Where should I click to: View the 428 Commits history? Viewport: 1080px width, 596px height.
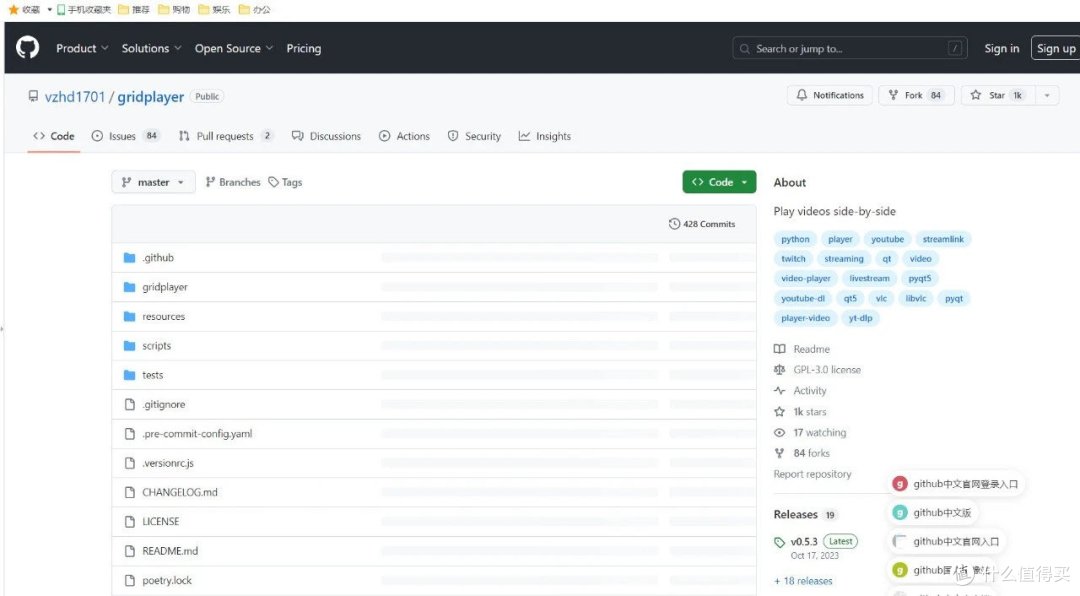click(702, 224)
